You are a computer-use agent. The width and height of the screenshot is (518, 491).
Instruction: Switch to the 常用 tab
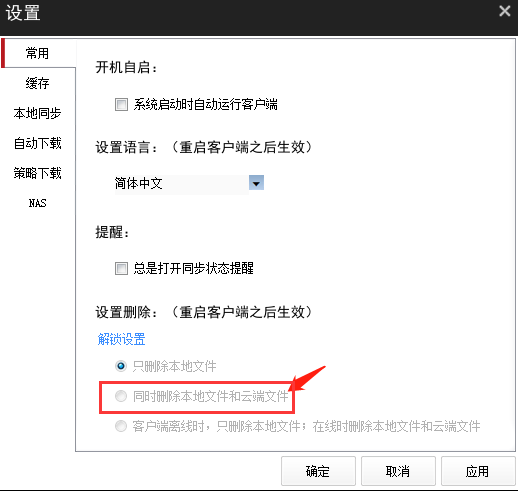pyautogui.click(x=38, y=53)
